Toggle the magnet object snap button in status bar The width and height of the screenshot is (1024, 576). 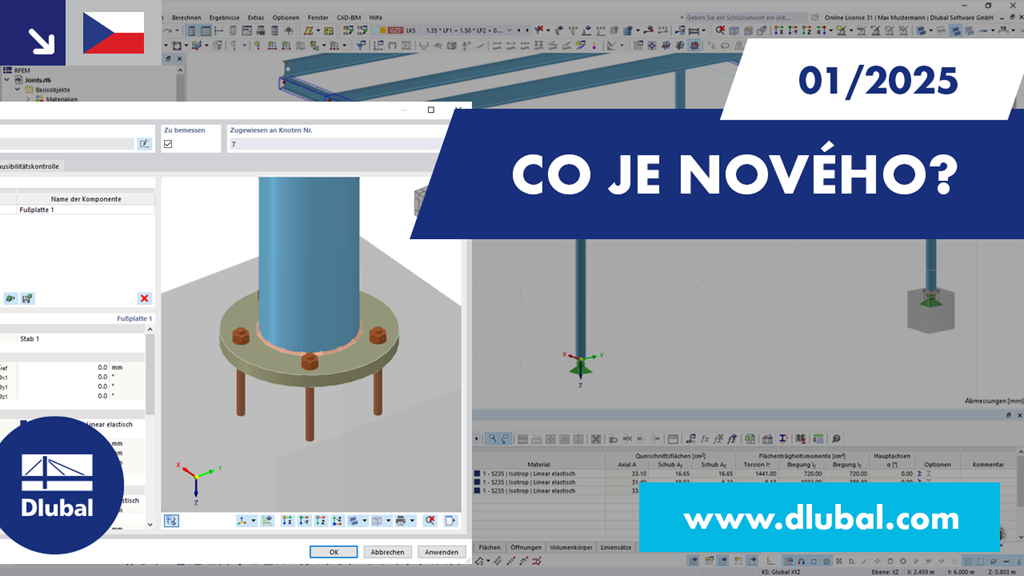pyautogui.click(x=801, y=561)
